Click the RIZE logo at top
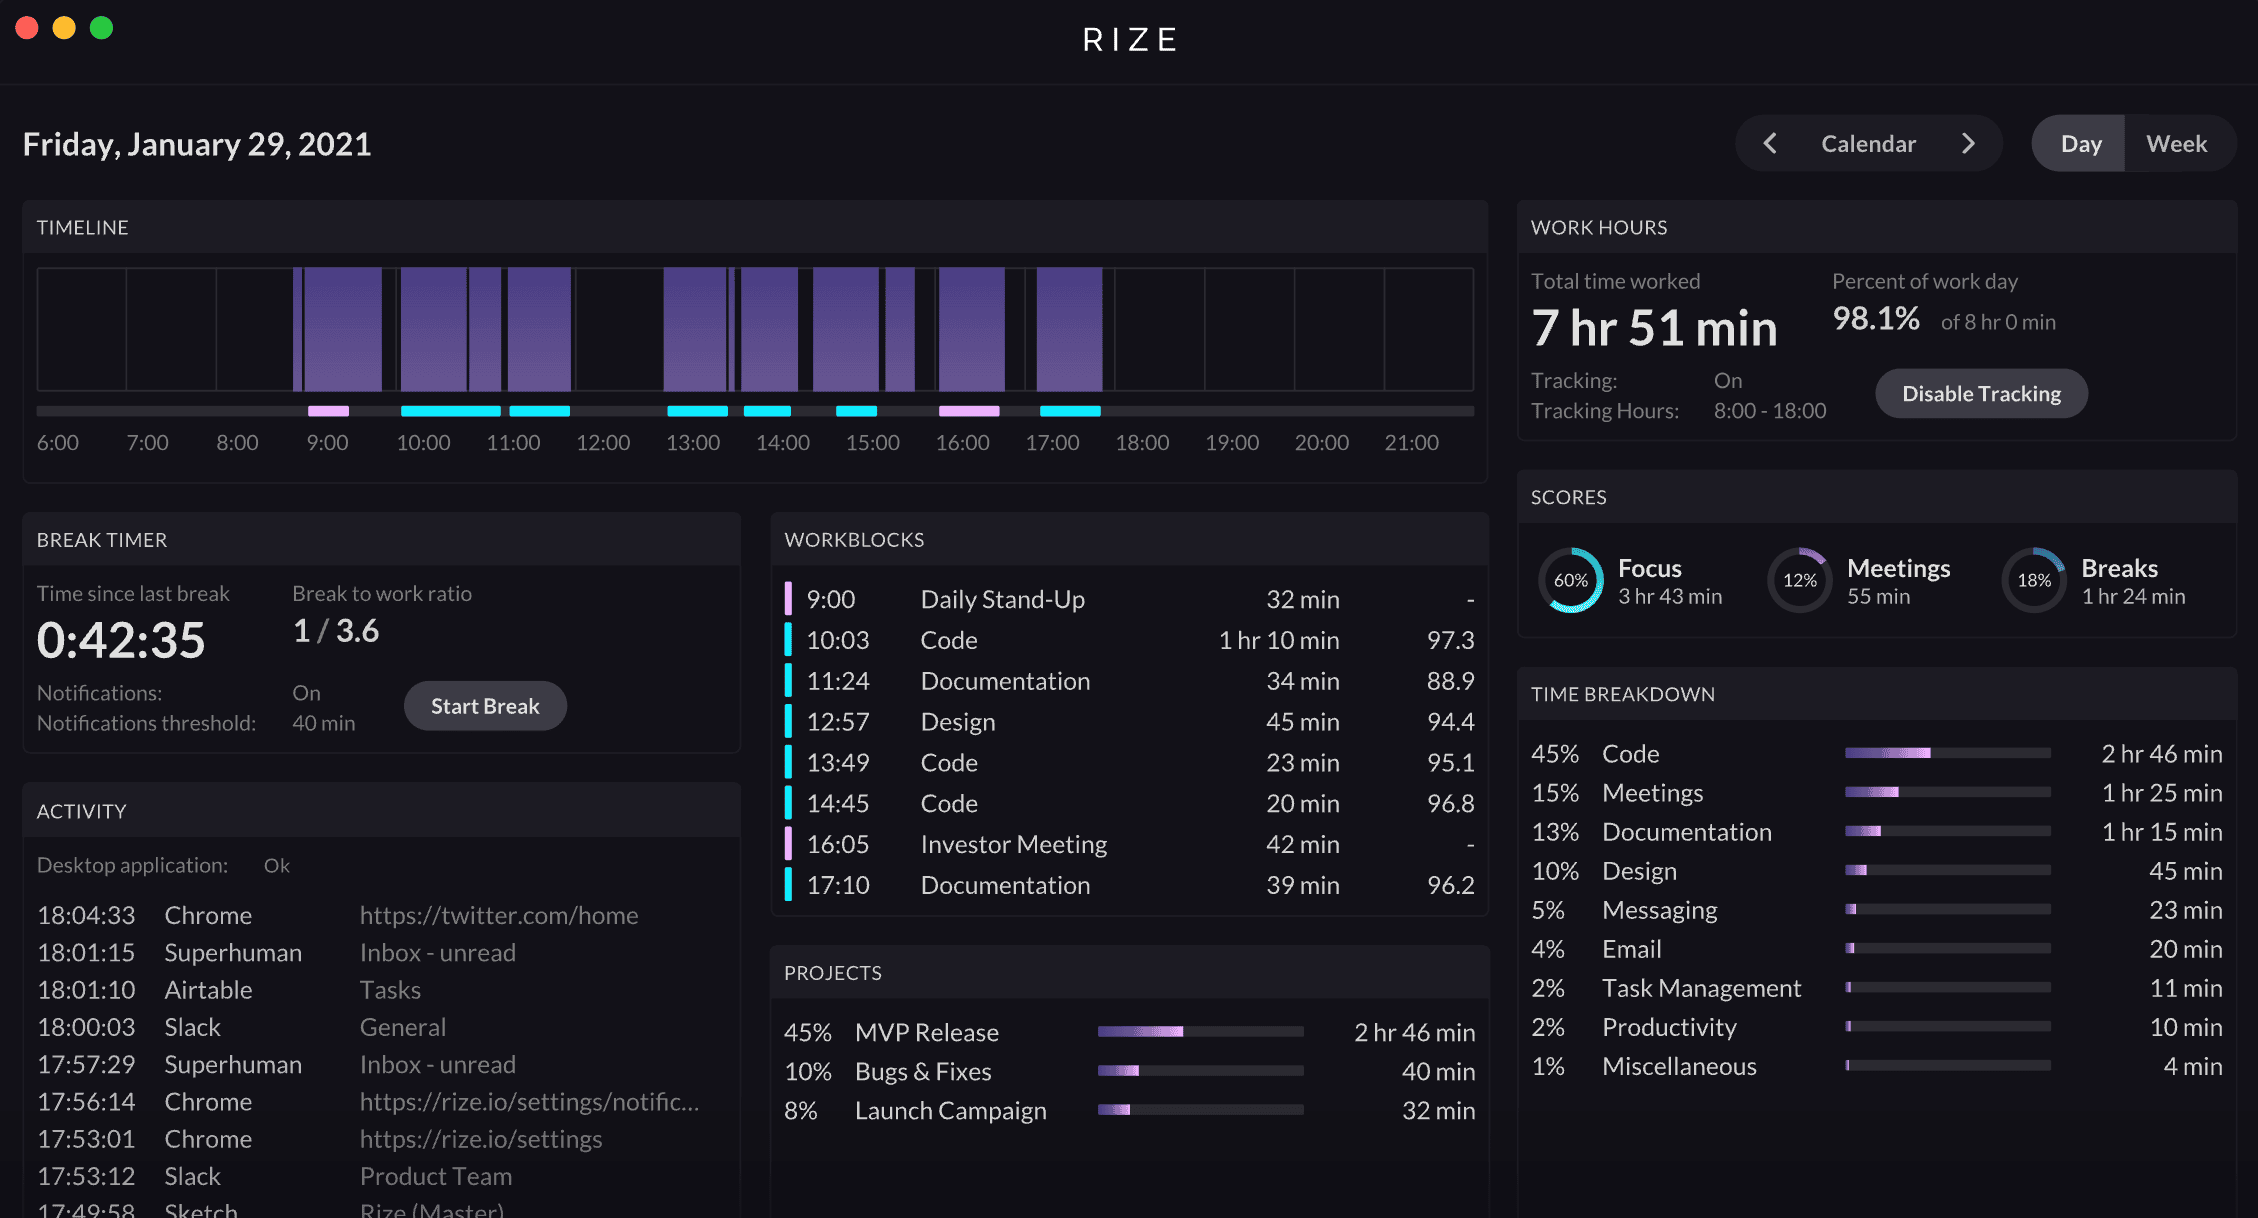This screenshot has width=2258, height=1218. pos(1129,39)
